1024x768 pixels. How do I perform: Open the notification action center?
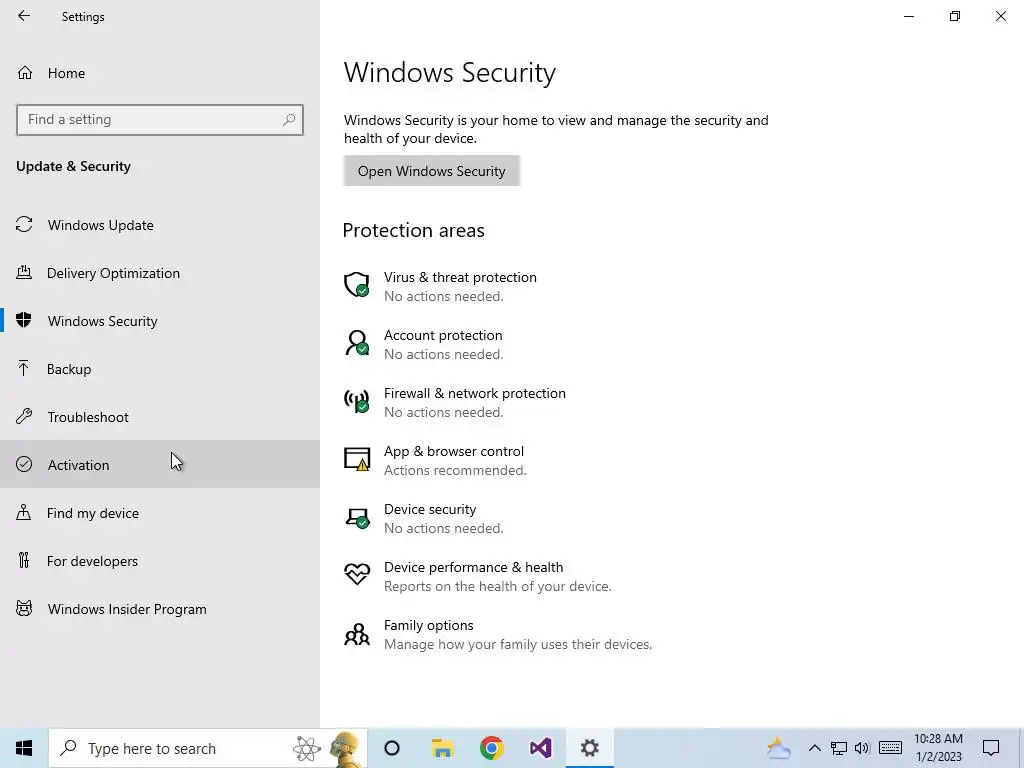(991, 748)
